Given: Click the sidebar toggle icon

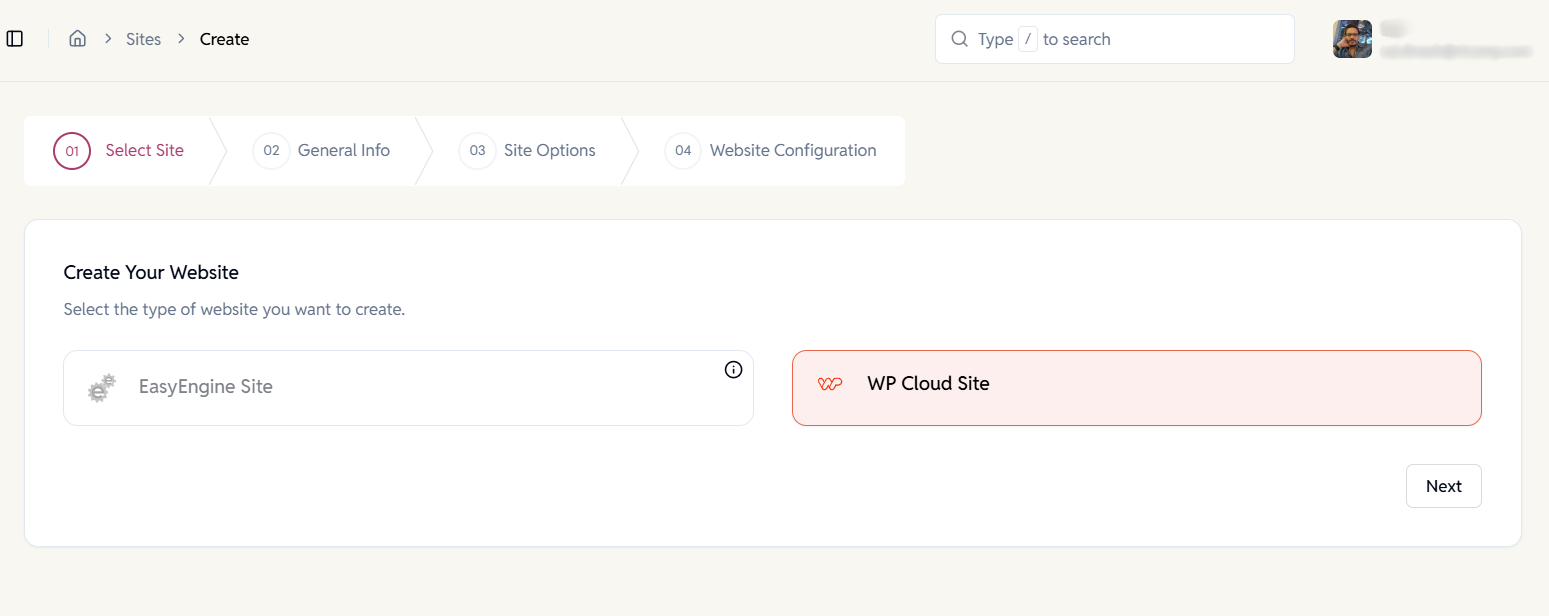Looking at the screenshot, I should 14,38.
